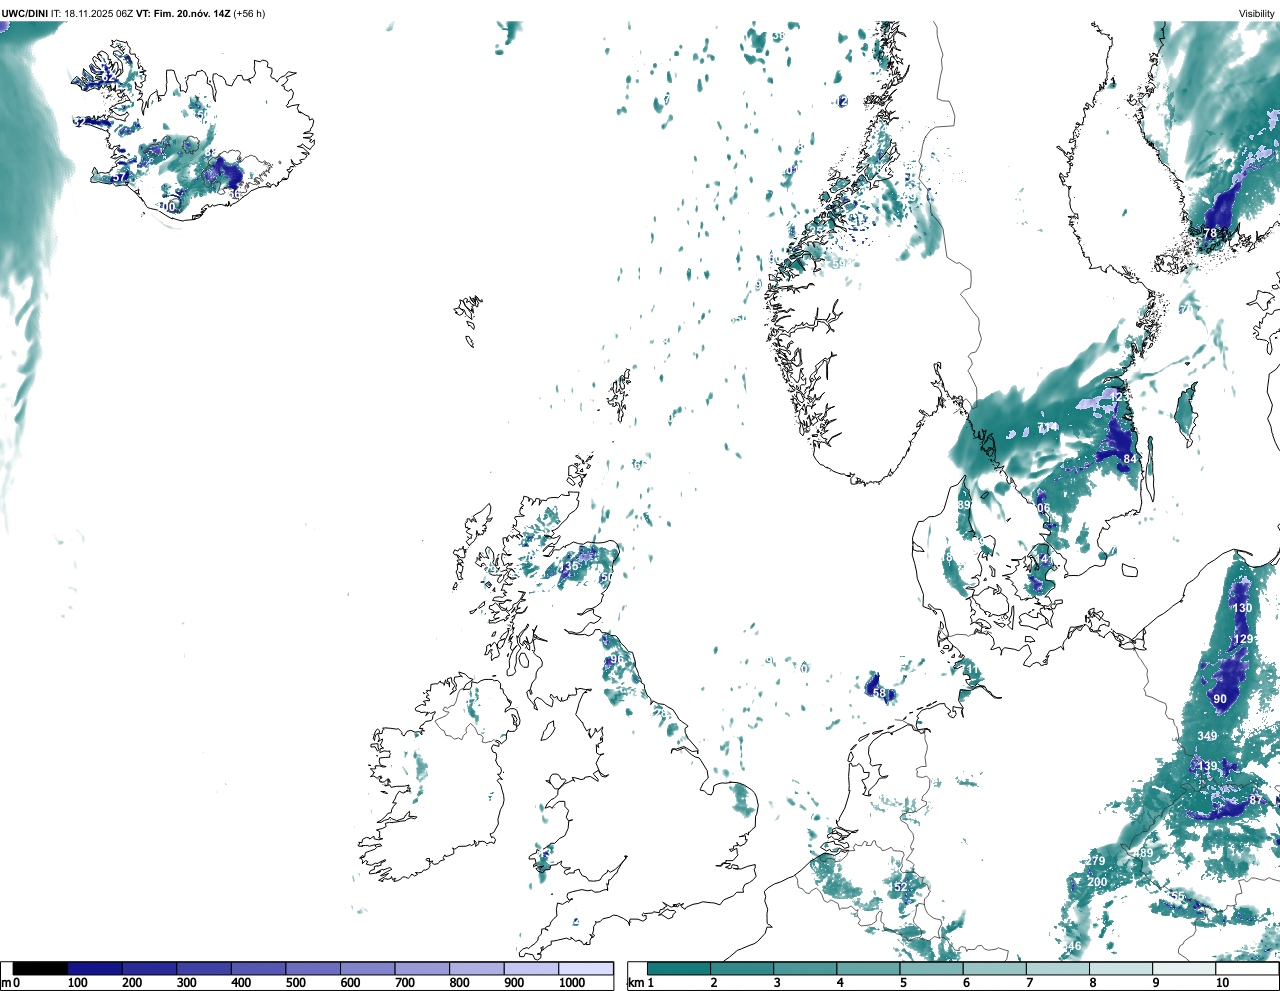The width and height of the screenshot is (1280, 991).
Task: Click the "90" visibility value over Poland
Action: click(x=1220, y=699)
